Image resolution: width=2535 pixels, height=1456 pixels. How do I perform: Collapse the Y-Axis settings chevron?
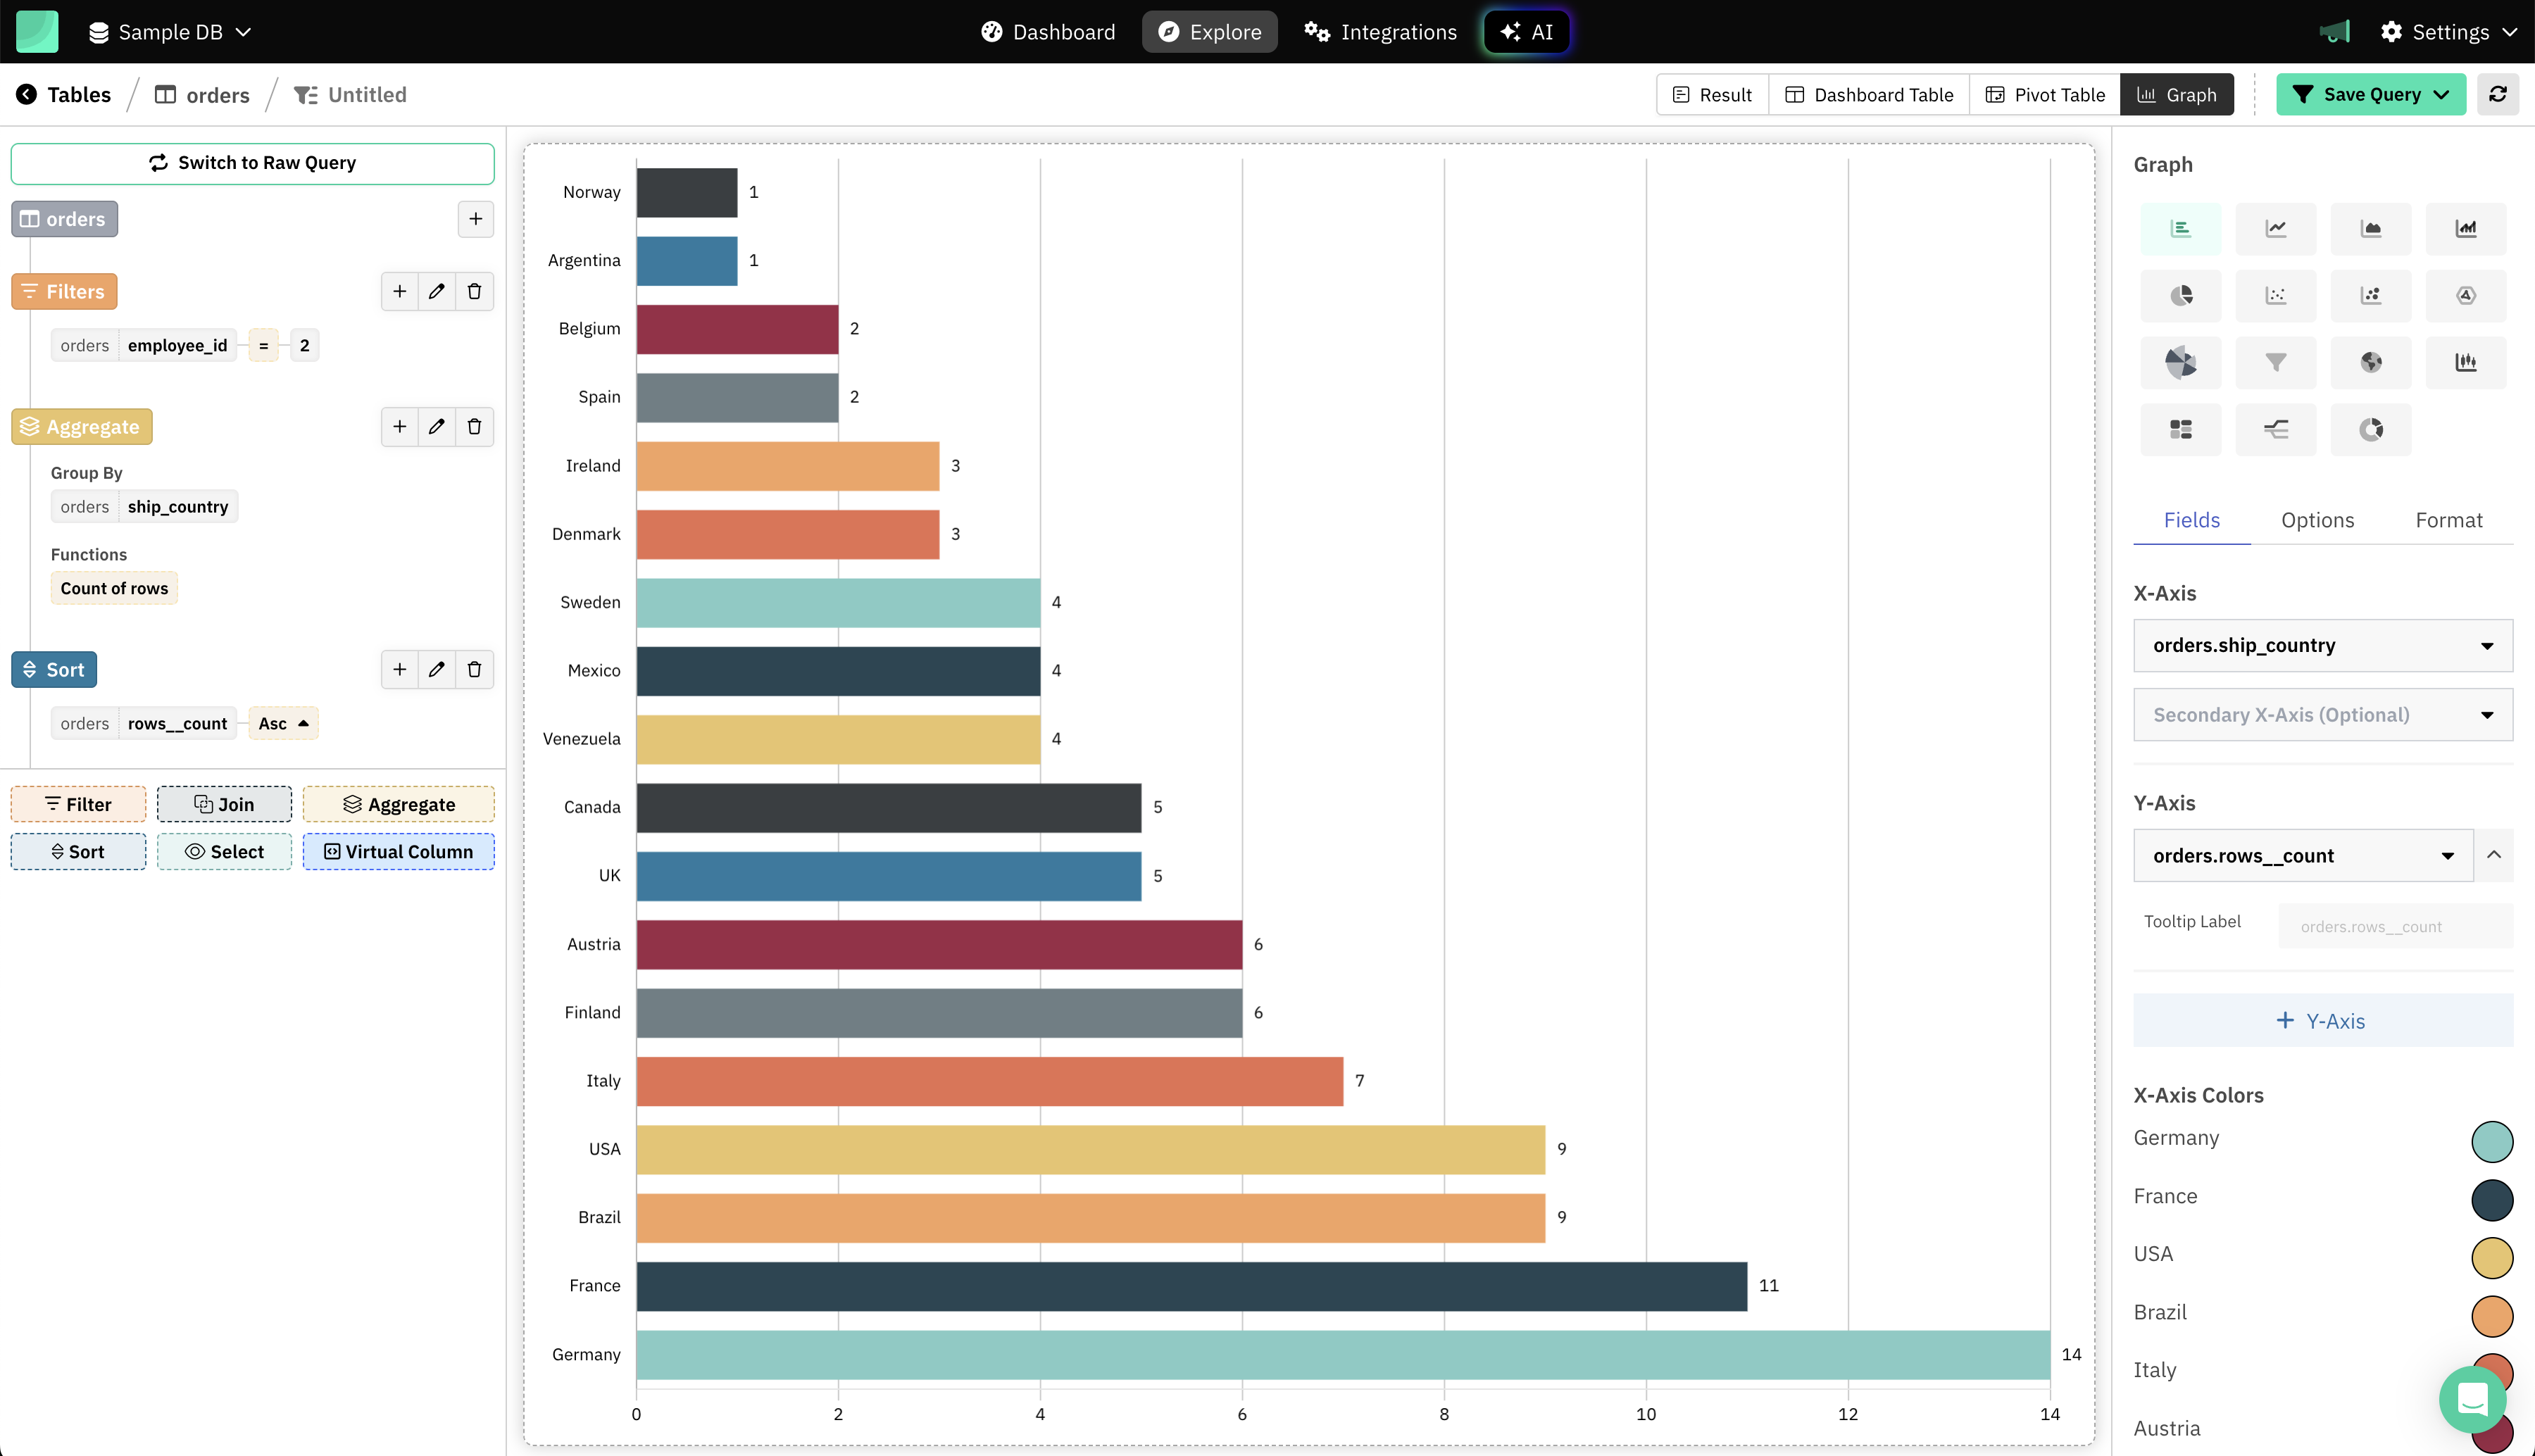click(x=2493, y=855)
